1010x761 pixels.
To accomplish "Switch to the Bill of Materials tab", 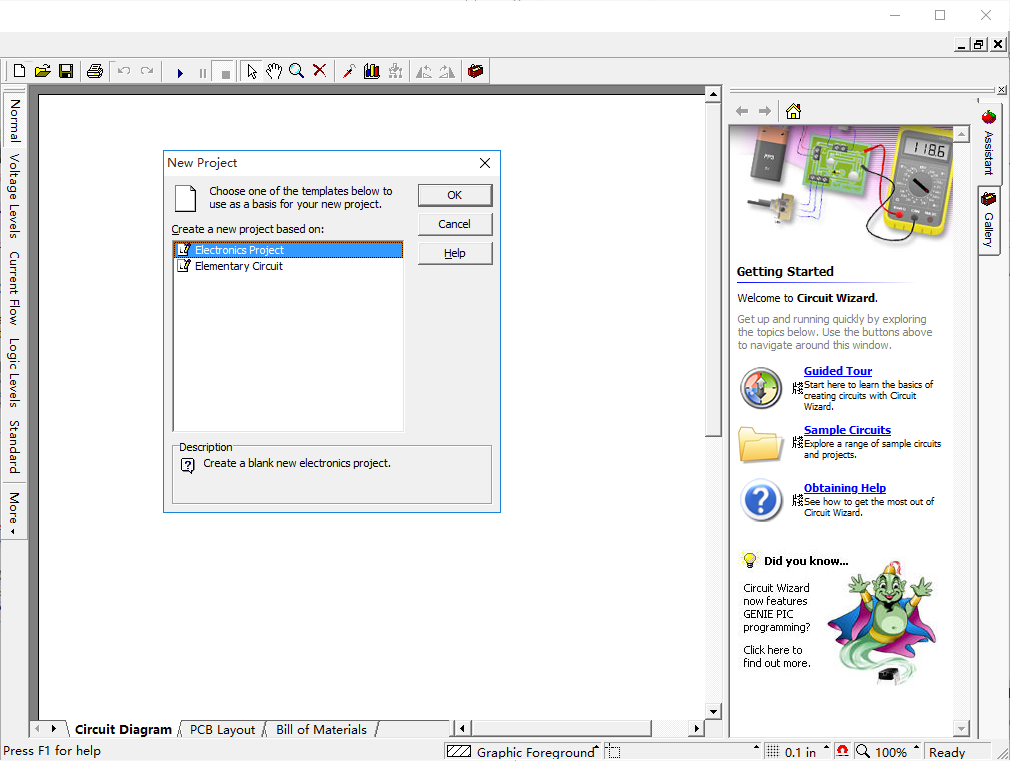I will pyautogui.click(x=321, y=730).
